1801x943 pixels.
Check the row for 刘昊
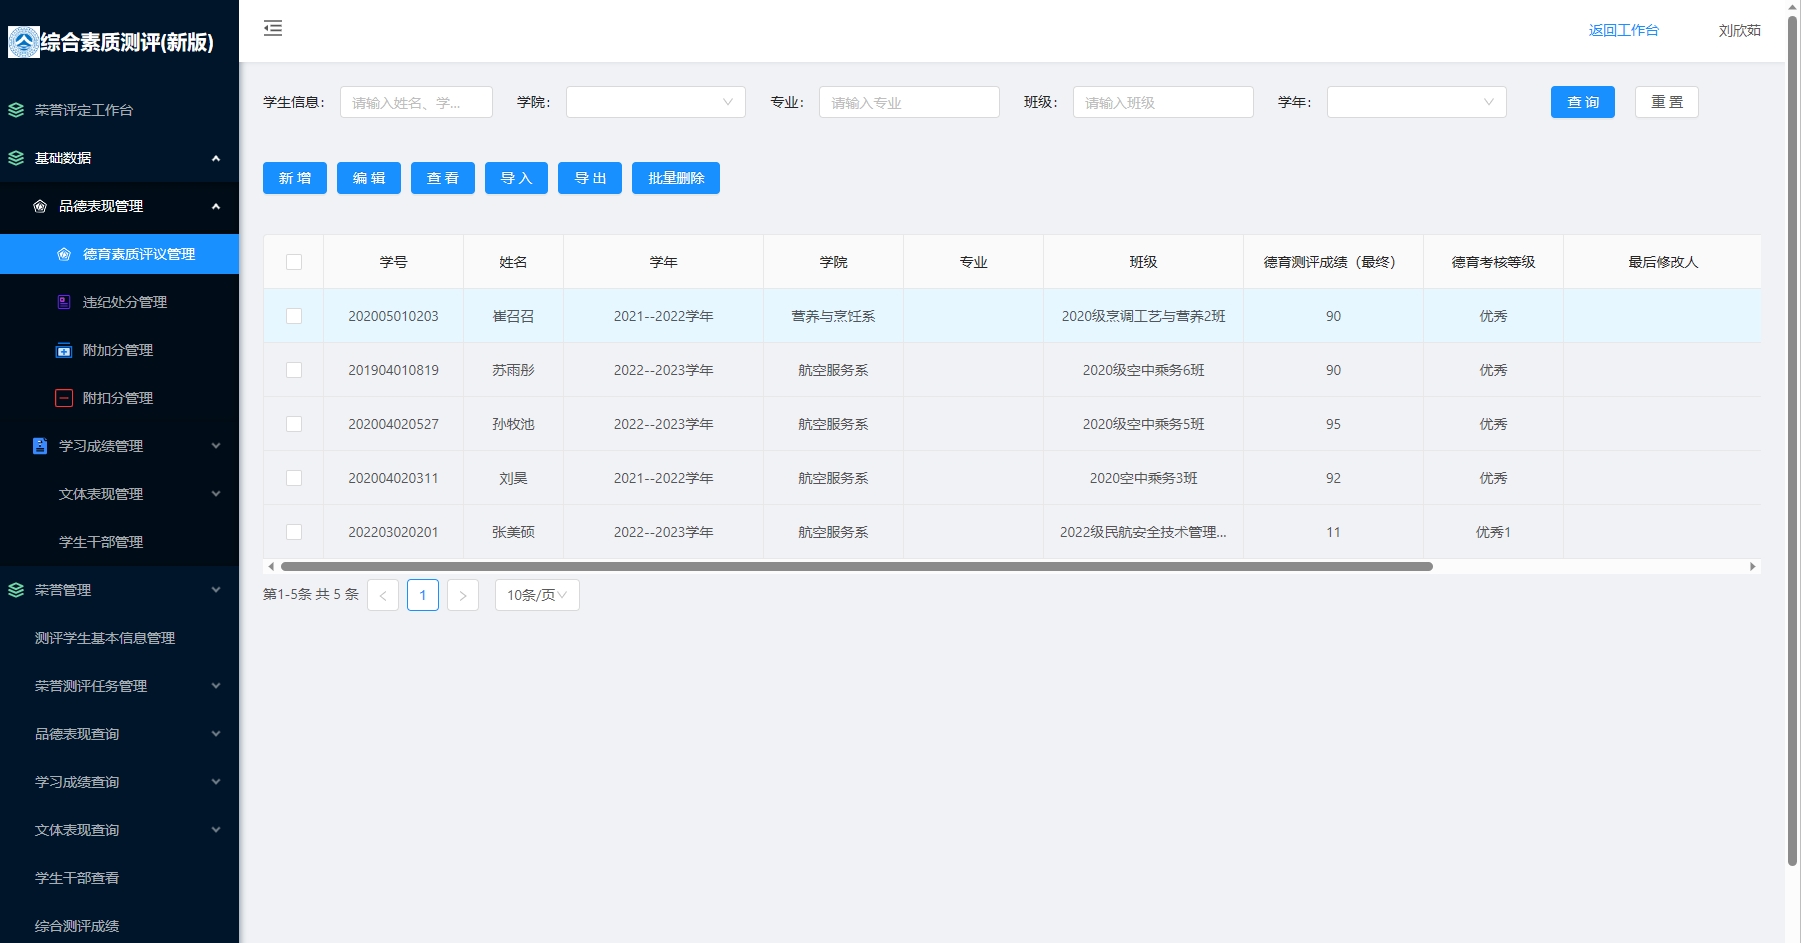click(294, 478)
